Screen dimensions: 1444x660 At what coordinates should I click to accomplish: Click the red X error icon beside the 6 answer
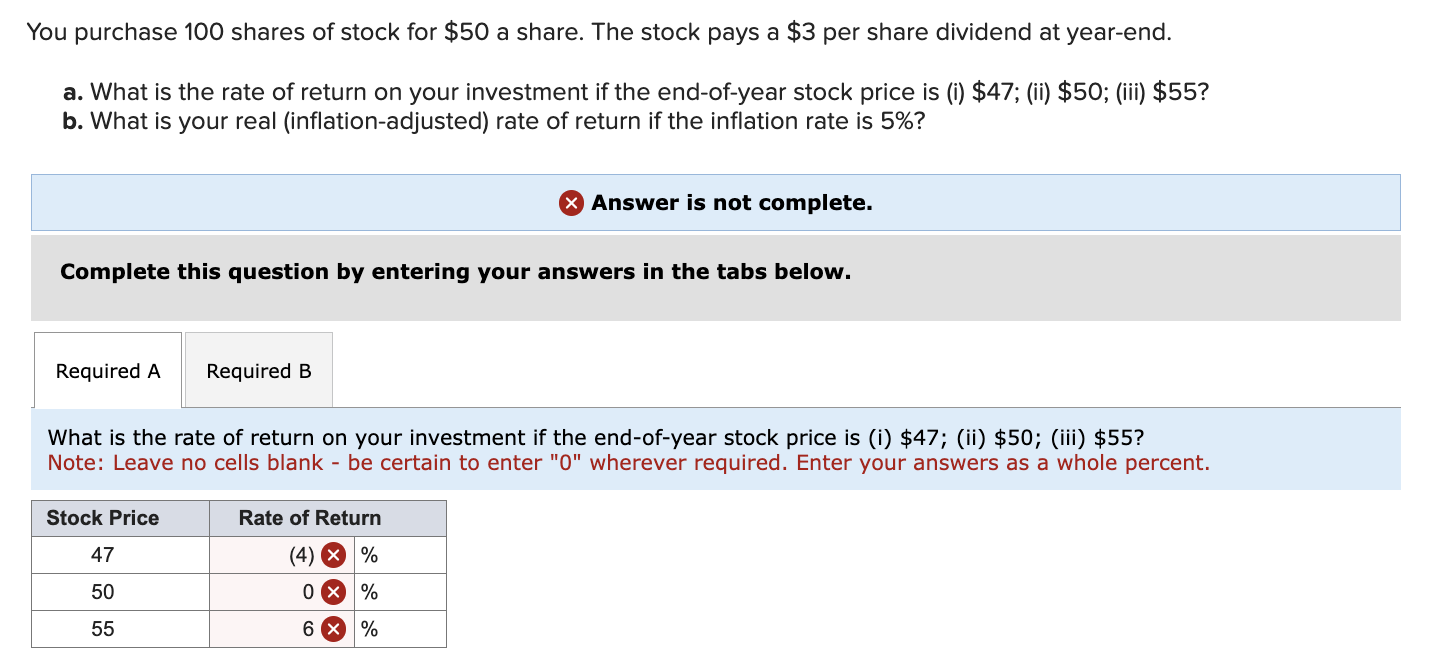[334, 628]
